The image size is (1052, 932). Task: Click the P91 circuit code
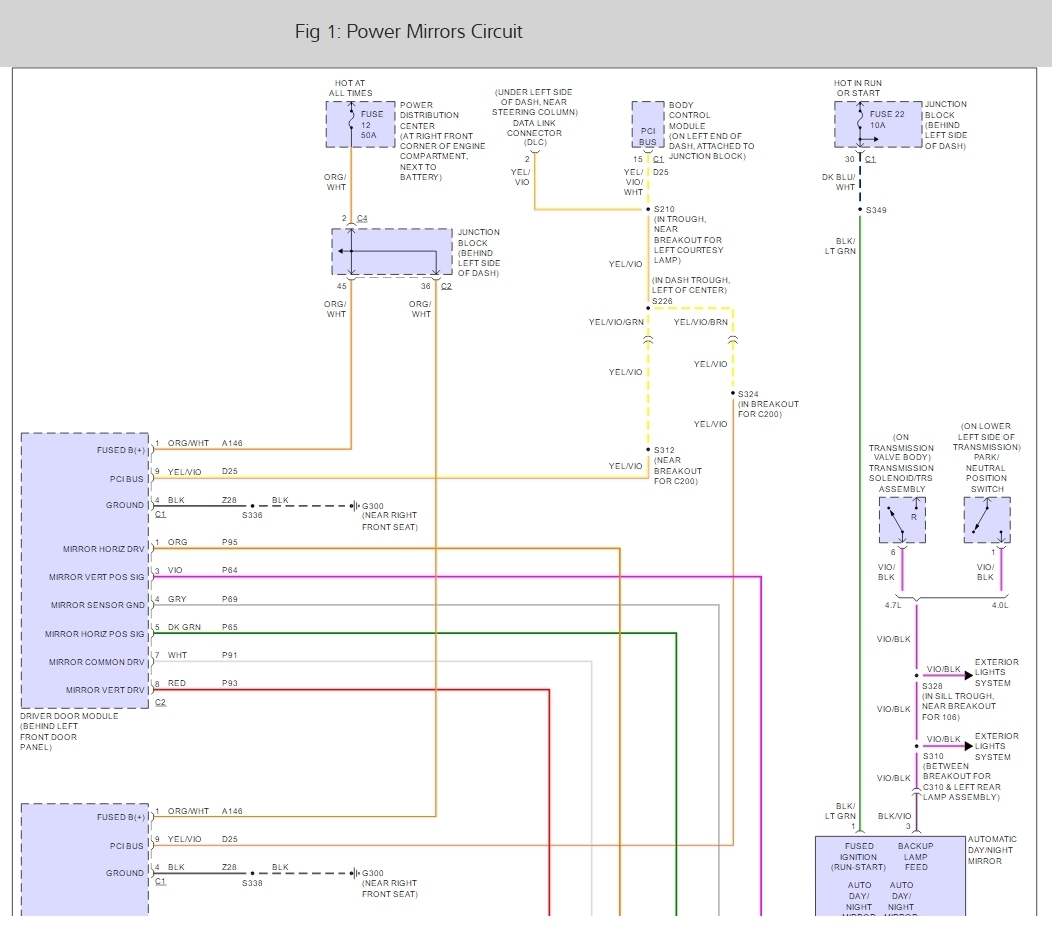pos(230,656)
